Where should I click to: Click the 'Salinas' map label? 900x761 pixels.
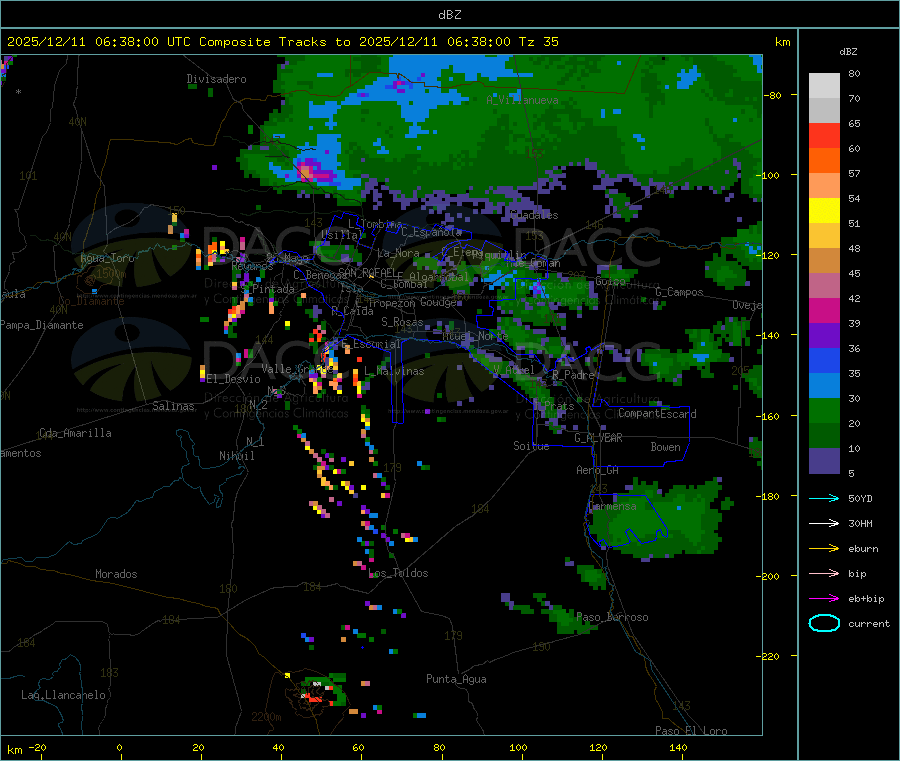tap(173, 406)
